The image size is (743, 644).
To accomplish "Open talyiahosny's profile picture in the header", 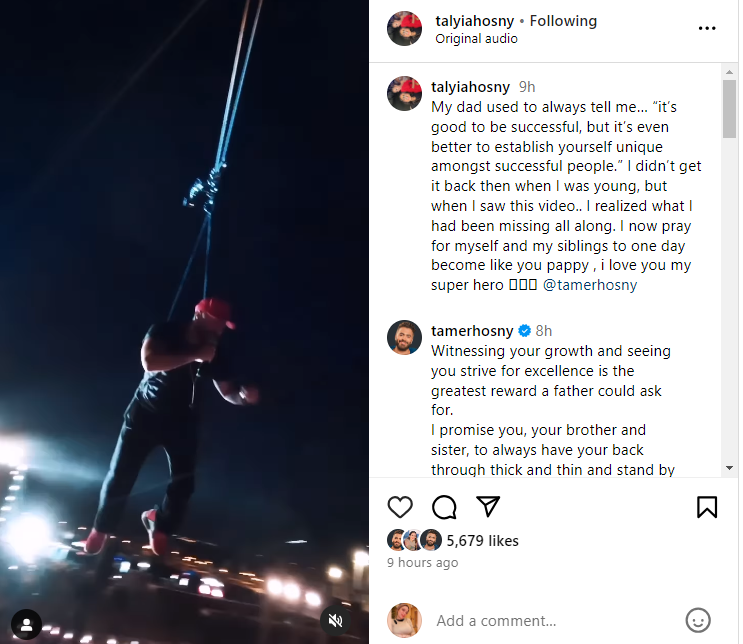I will (x=404, y=29).
